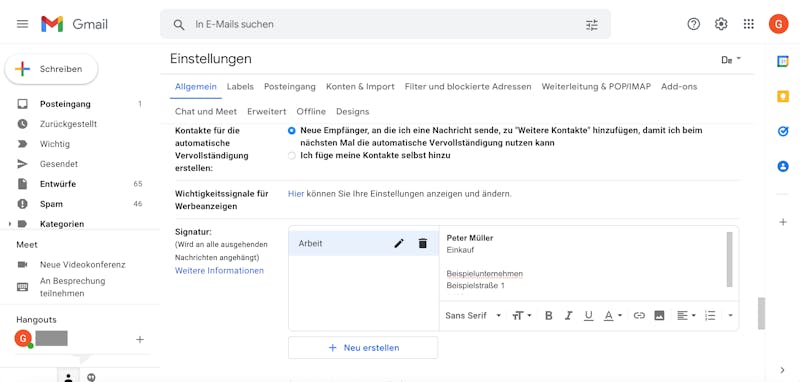The width and height of the screenshot is (800, 382).
Task: Delete the Arbeit signature with trash icon
Action: [x=422, y=243]
